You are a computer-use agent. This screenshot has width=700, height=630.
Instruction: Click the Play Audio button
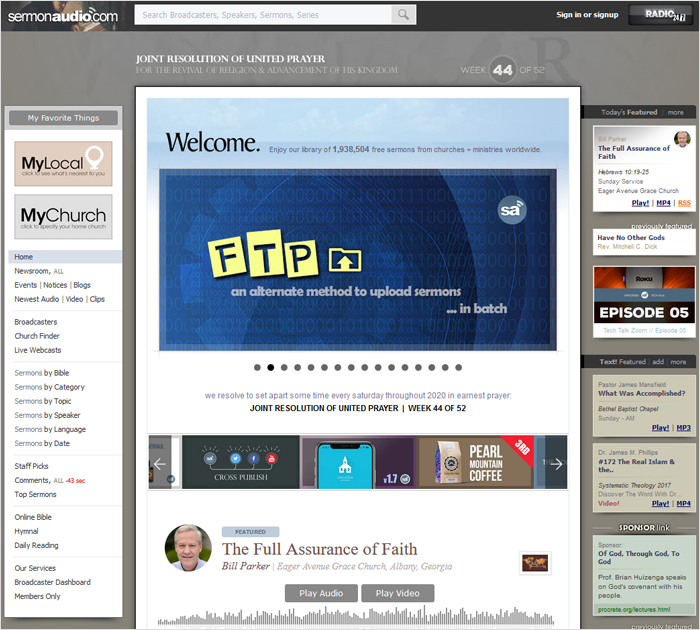click(x=321, y=593)
